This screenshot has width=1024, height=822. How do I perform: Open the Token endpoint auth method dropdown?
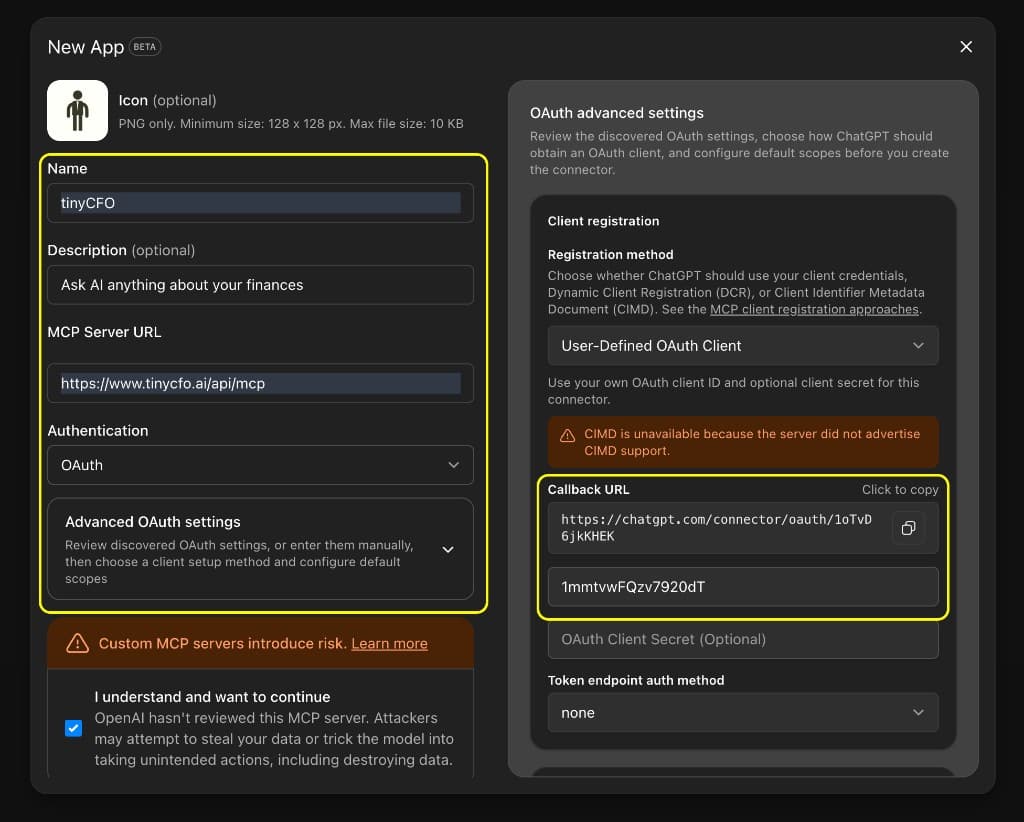[743, 712]
